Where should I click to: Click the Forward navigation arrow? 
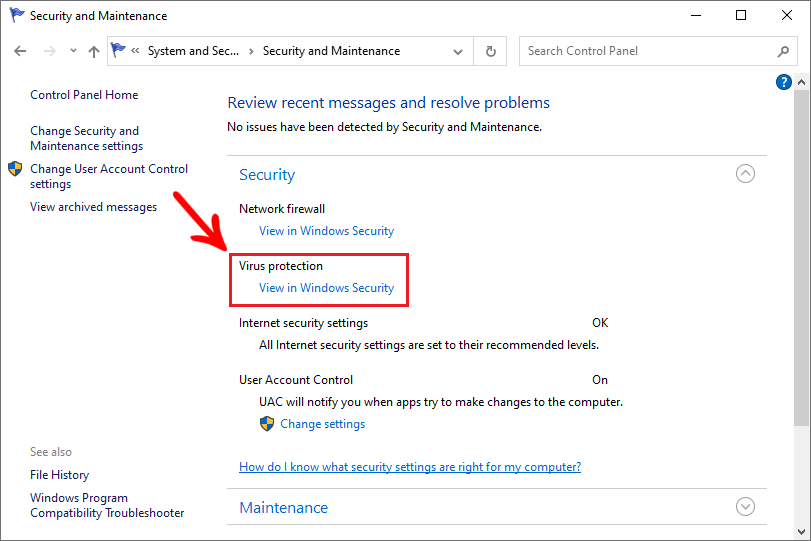pos(50,51)
